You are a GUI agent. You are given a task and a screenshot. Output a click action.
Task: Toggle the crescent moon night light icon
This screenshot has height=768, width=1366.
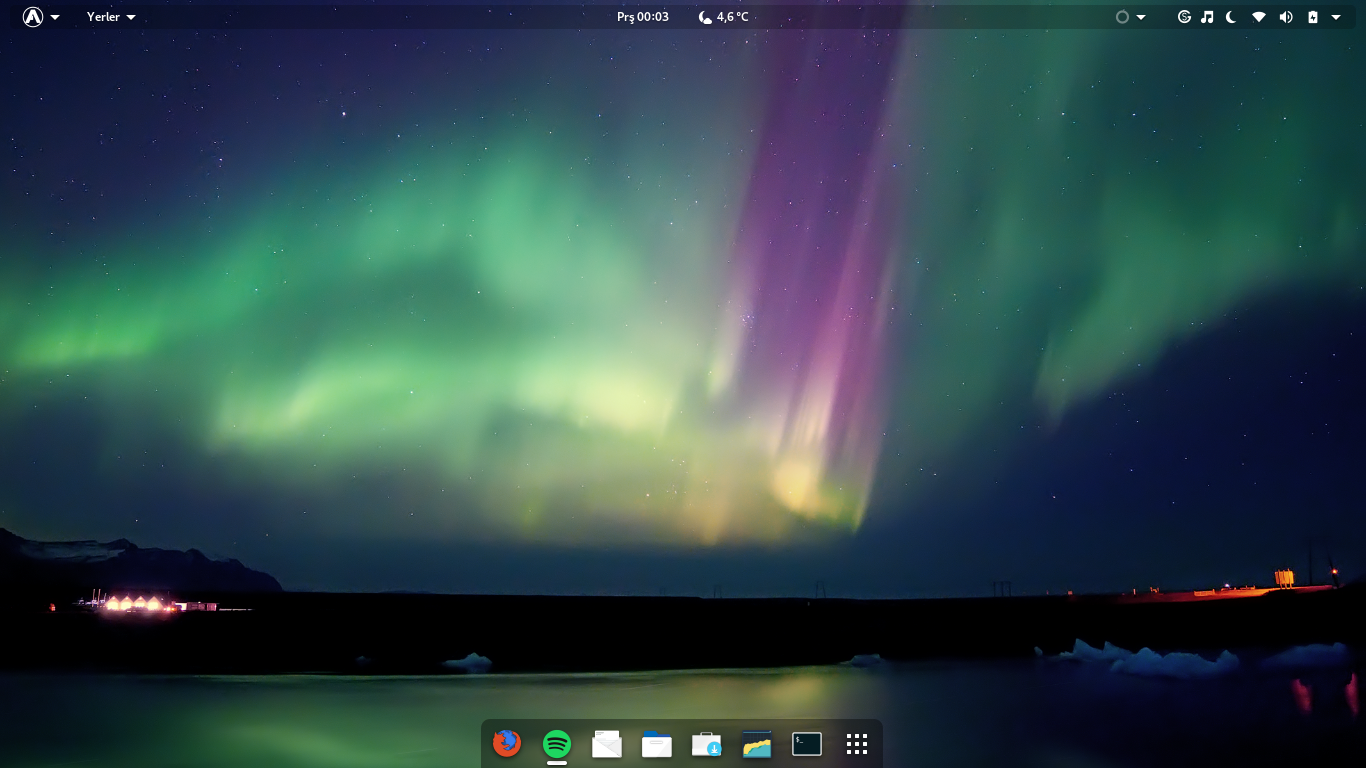click(1231, 17)
